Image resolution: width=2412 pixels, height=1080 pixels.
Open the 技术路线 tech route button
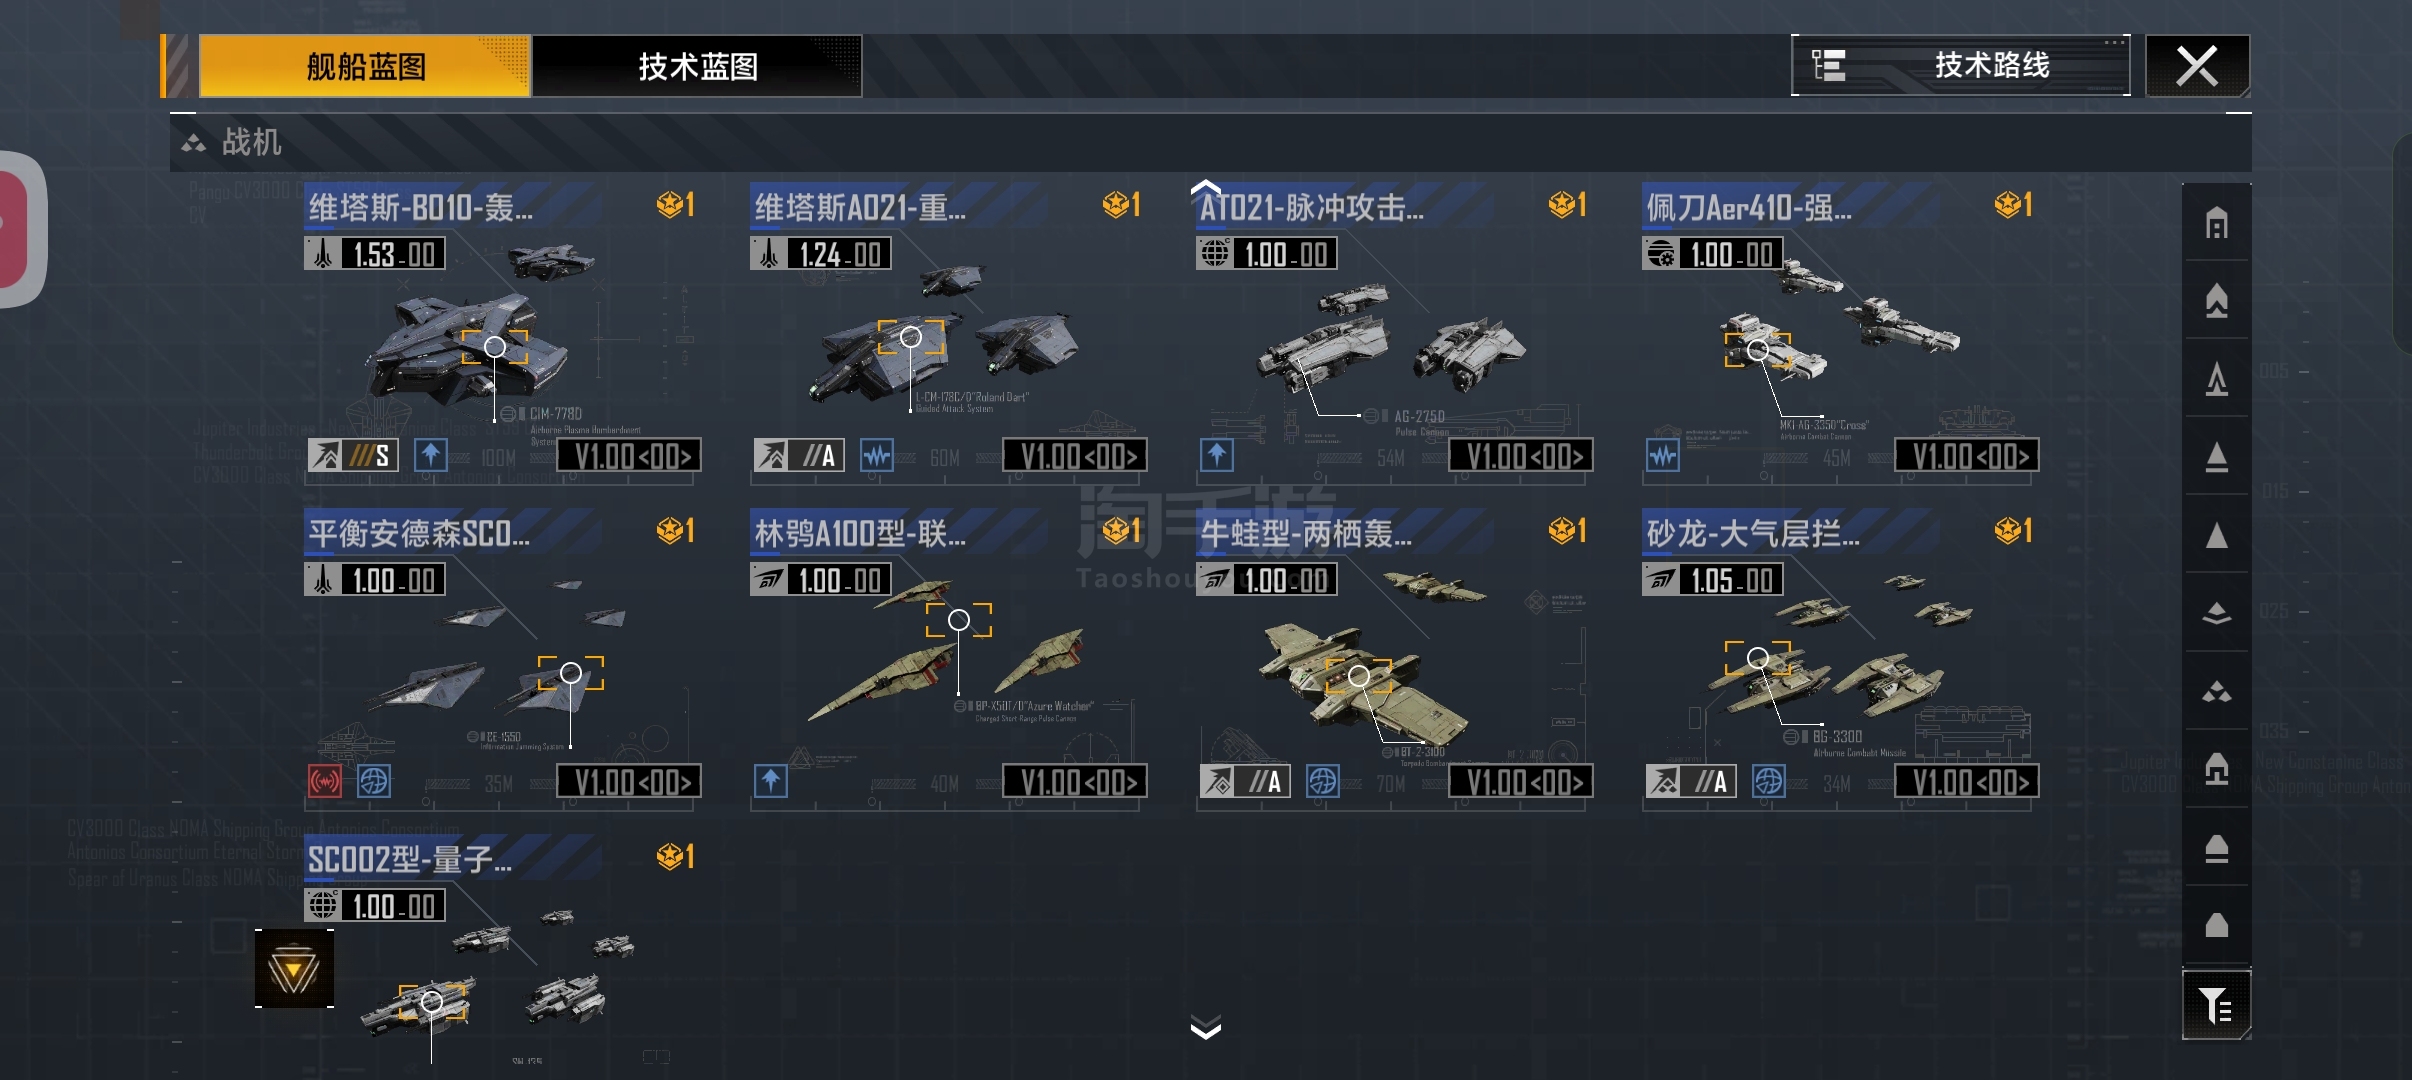(x=1960, y=66)
